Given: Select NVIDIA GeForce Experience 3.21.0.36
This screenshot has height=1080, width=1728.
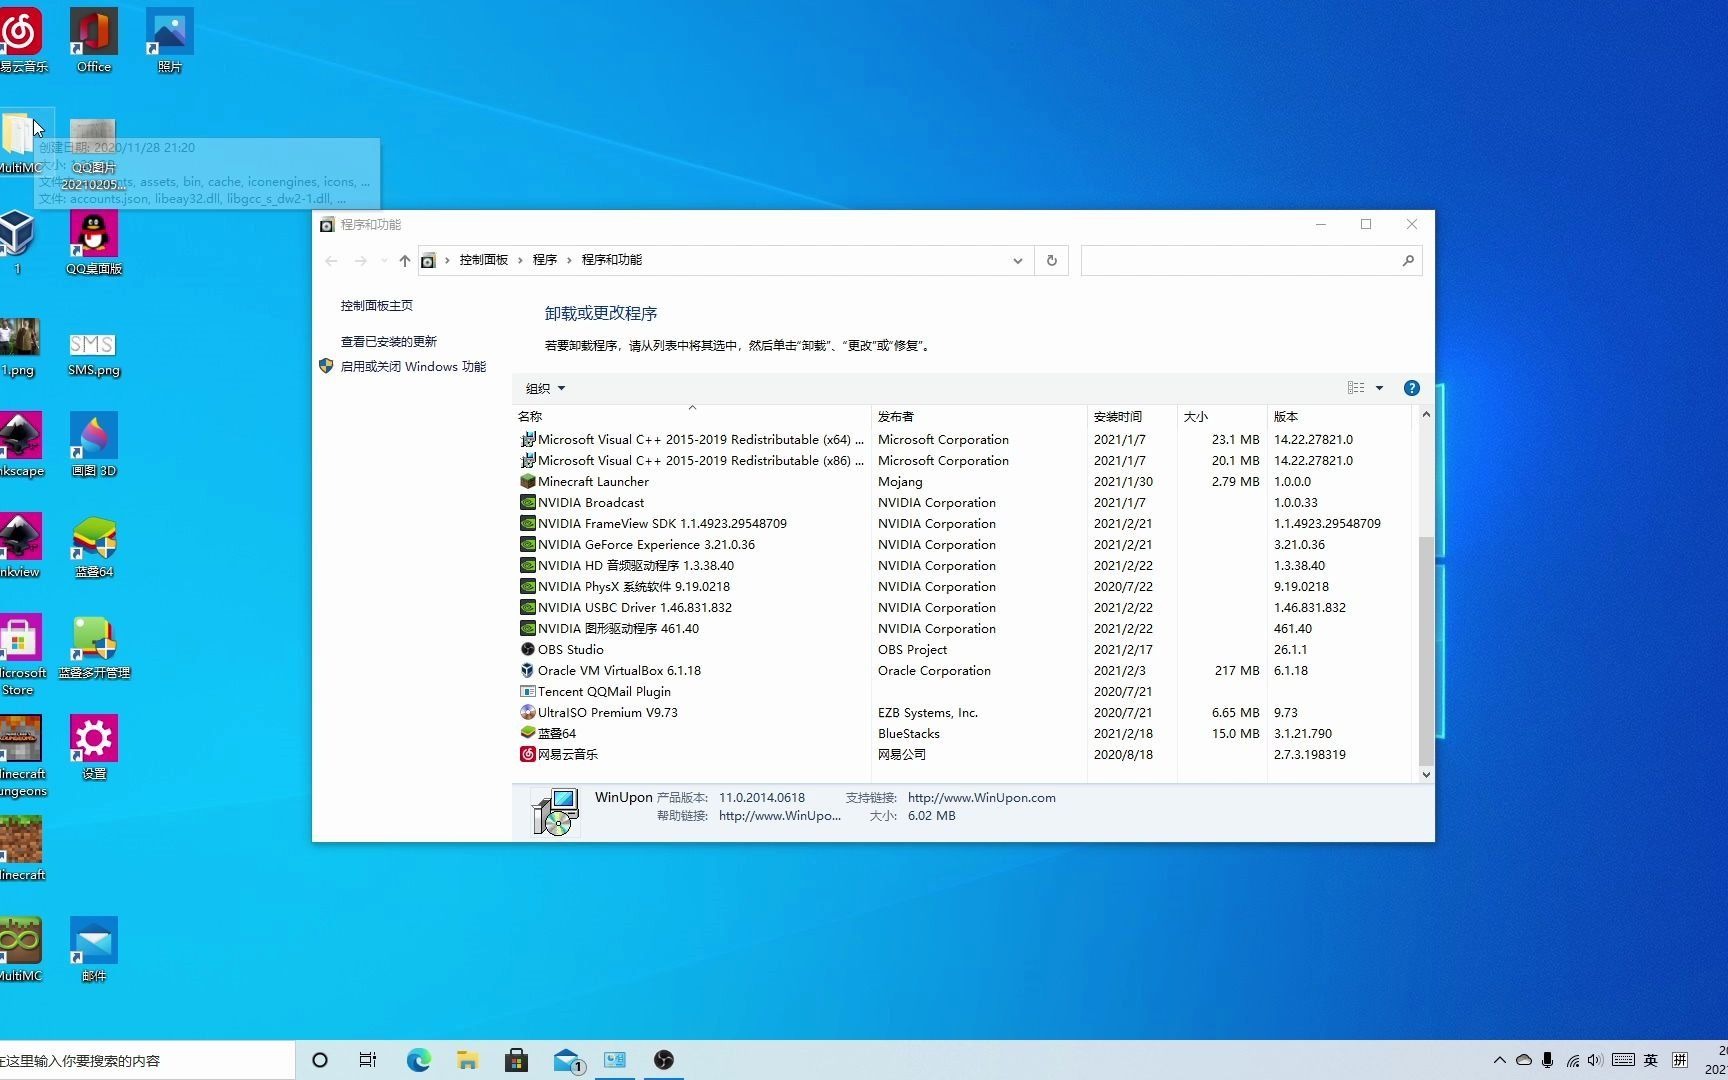Looking at the screenshot, I should coord(964,545).
